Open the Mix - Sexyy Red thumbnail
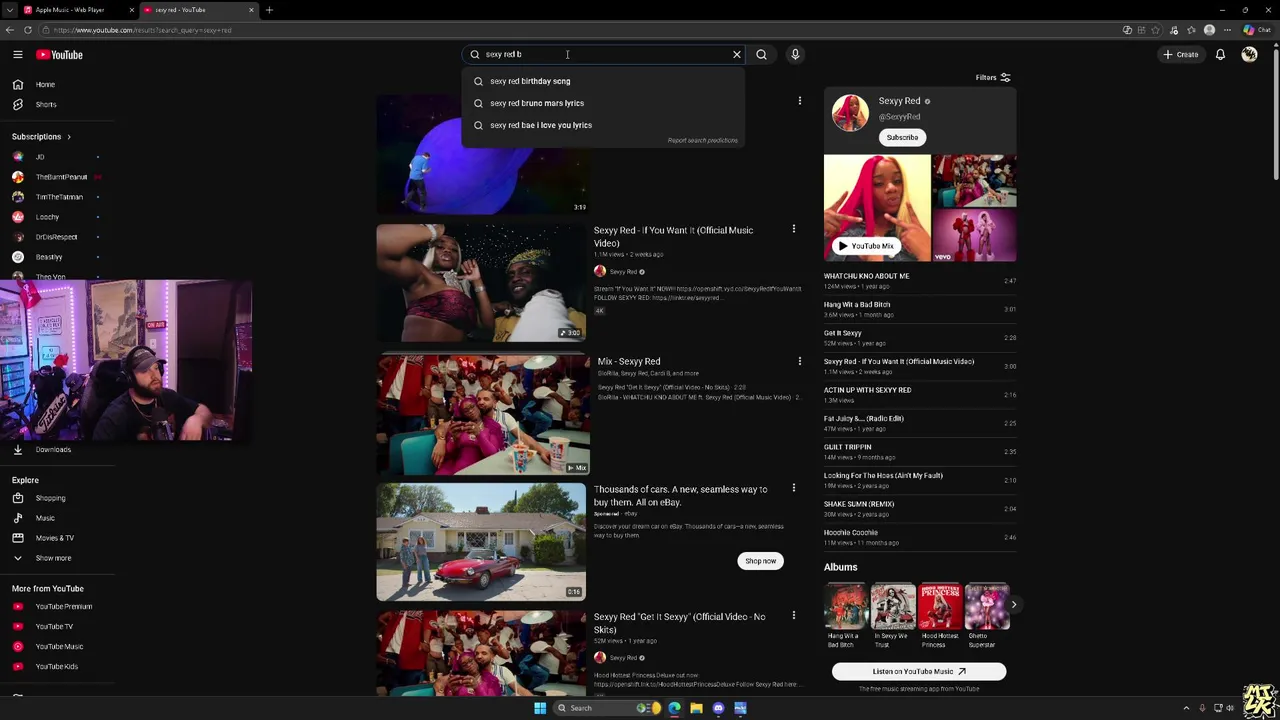This screenshot has height=720, width=1280. 483,415
